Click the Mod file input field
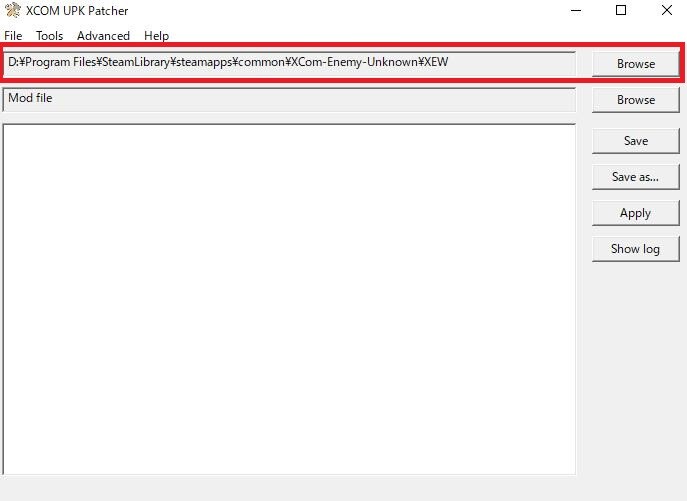The image size is (687, 501). [x=289, y=99]
